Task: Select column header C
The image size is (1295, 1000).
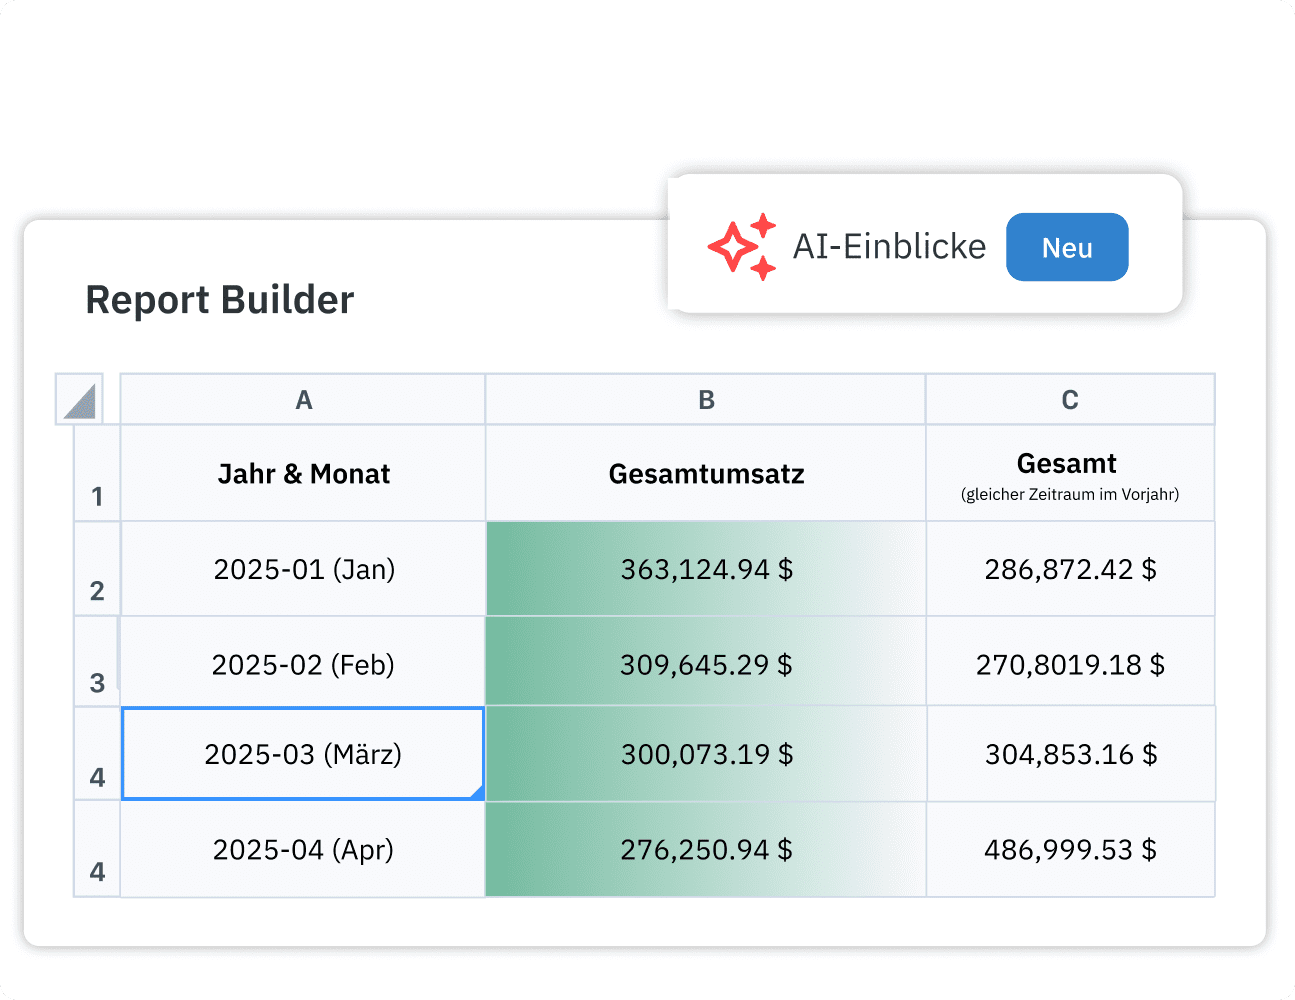Action: (1070, 398)
